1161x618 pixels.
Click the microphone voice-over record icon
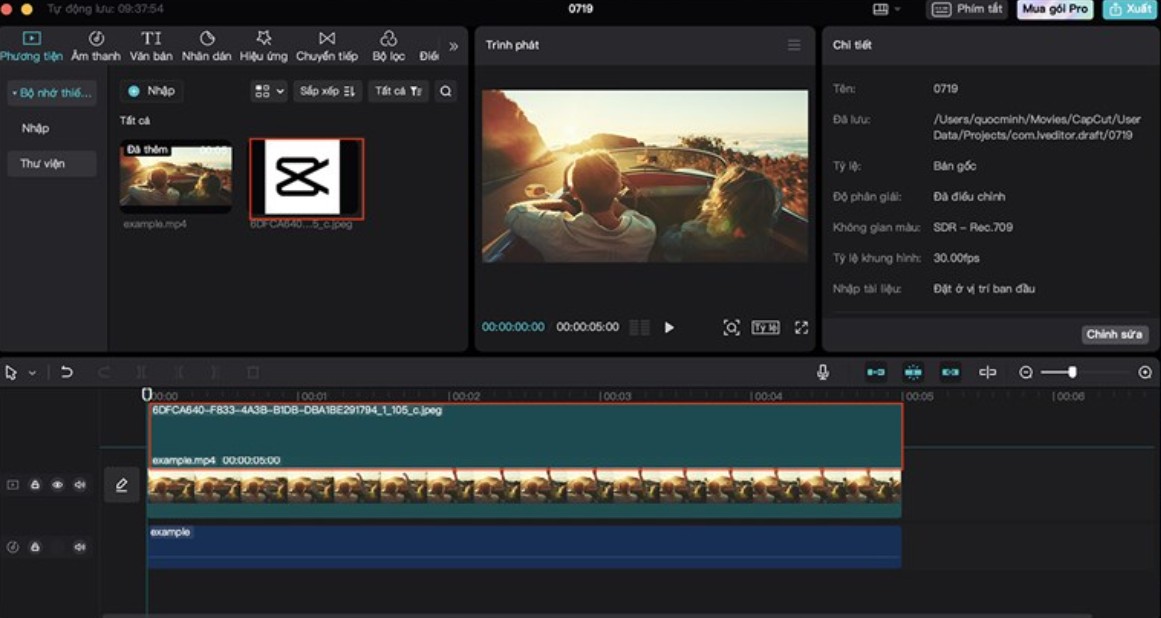pyautogui.click(x=822, y=372)
